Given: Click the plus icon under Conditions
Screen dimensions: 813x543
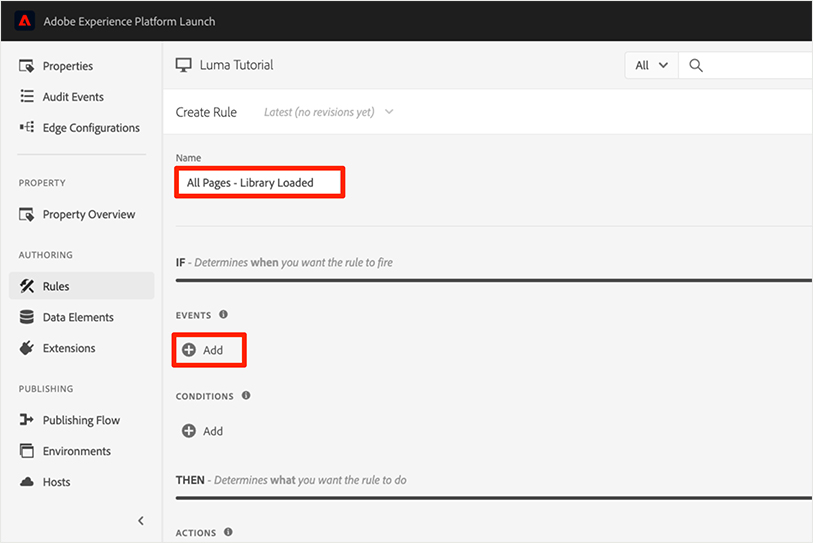Looking at the screenshot, I should point(189,431).
